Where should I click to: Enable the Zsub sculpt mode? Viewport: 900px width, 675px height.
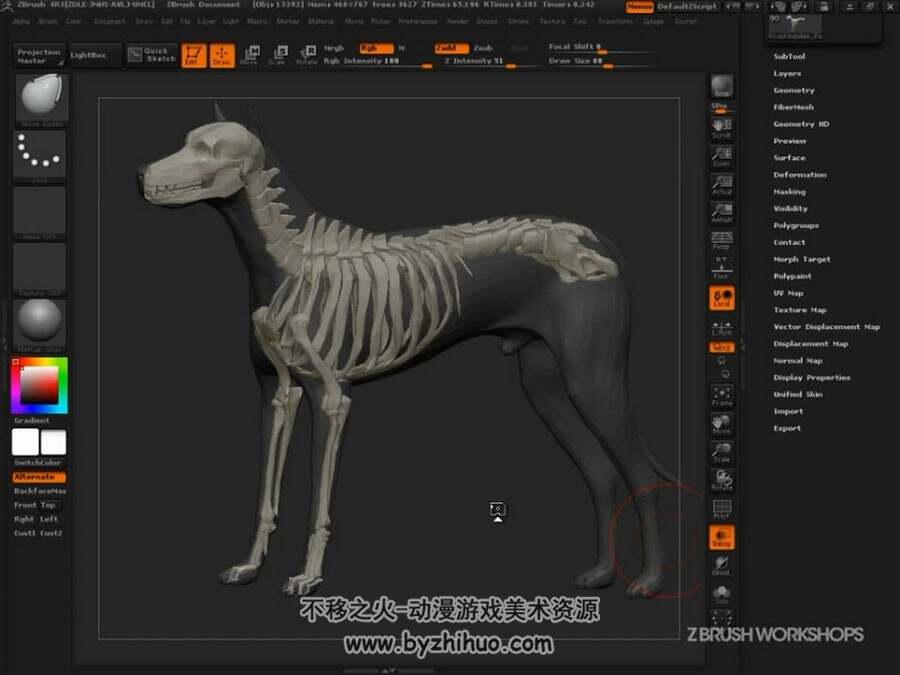tap(483, 48)
